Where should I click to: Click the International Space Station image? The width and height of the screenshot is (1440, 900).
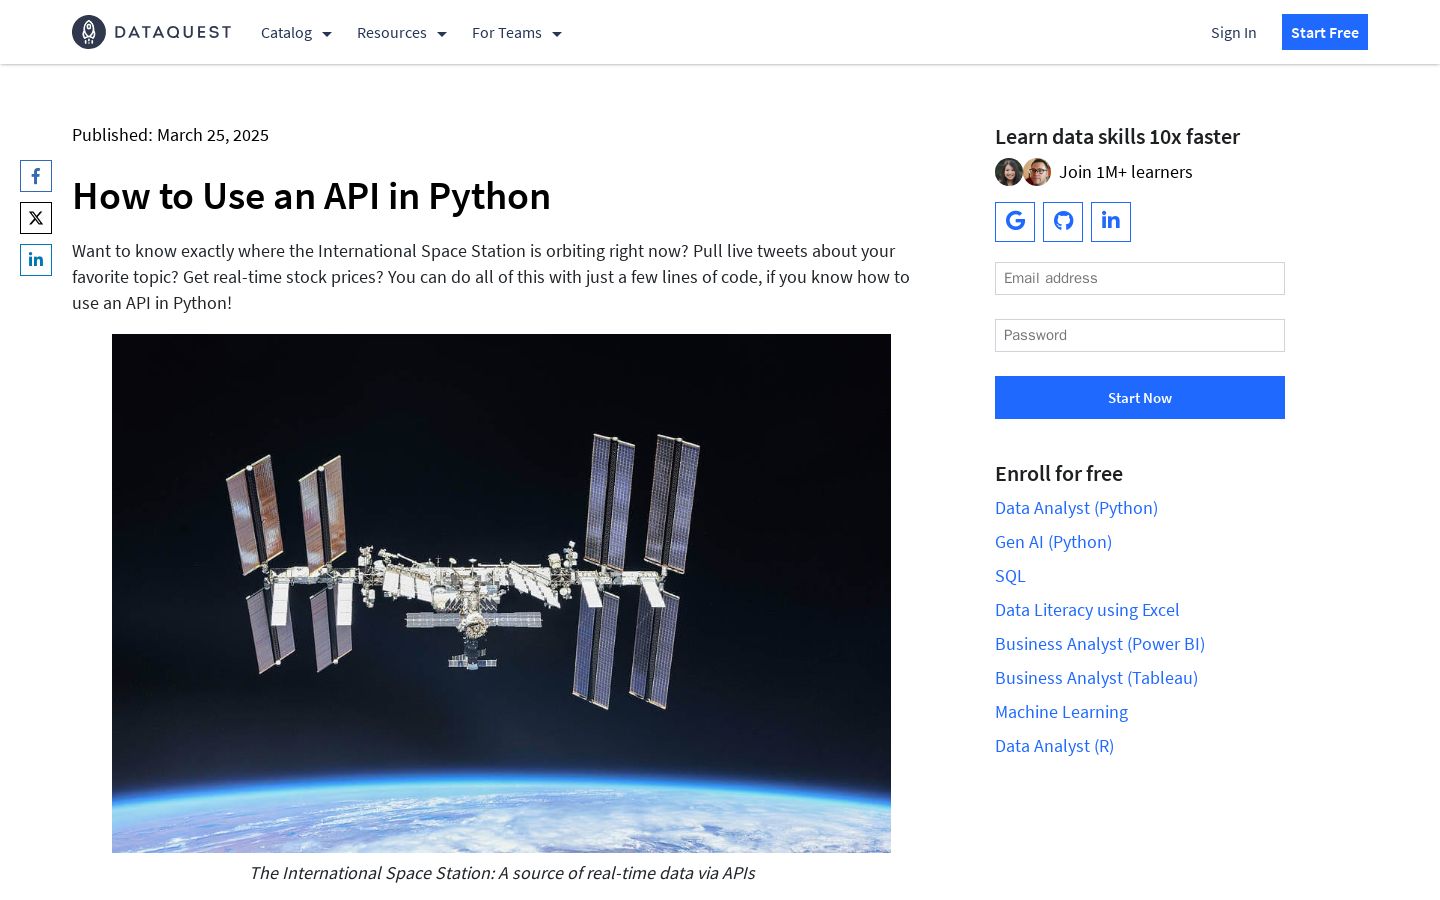(x=501, y=593)
